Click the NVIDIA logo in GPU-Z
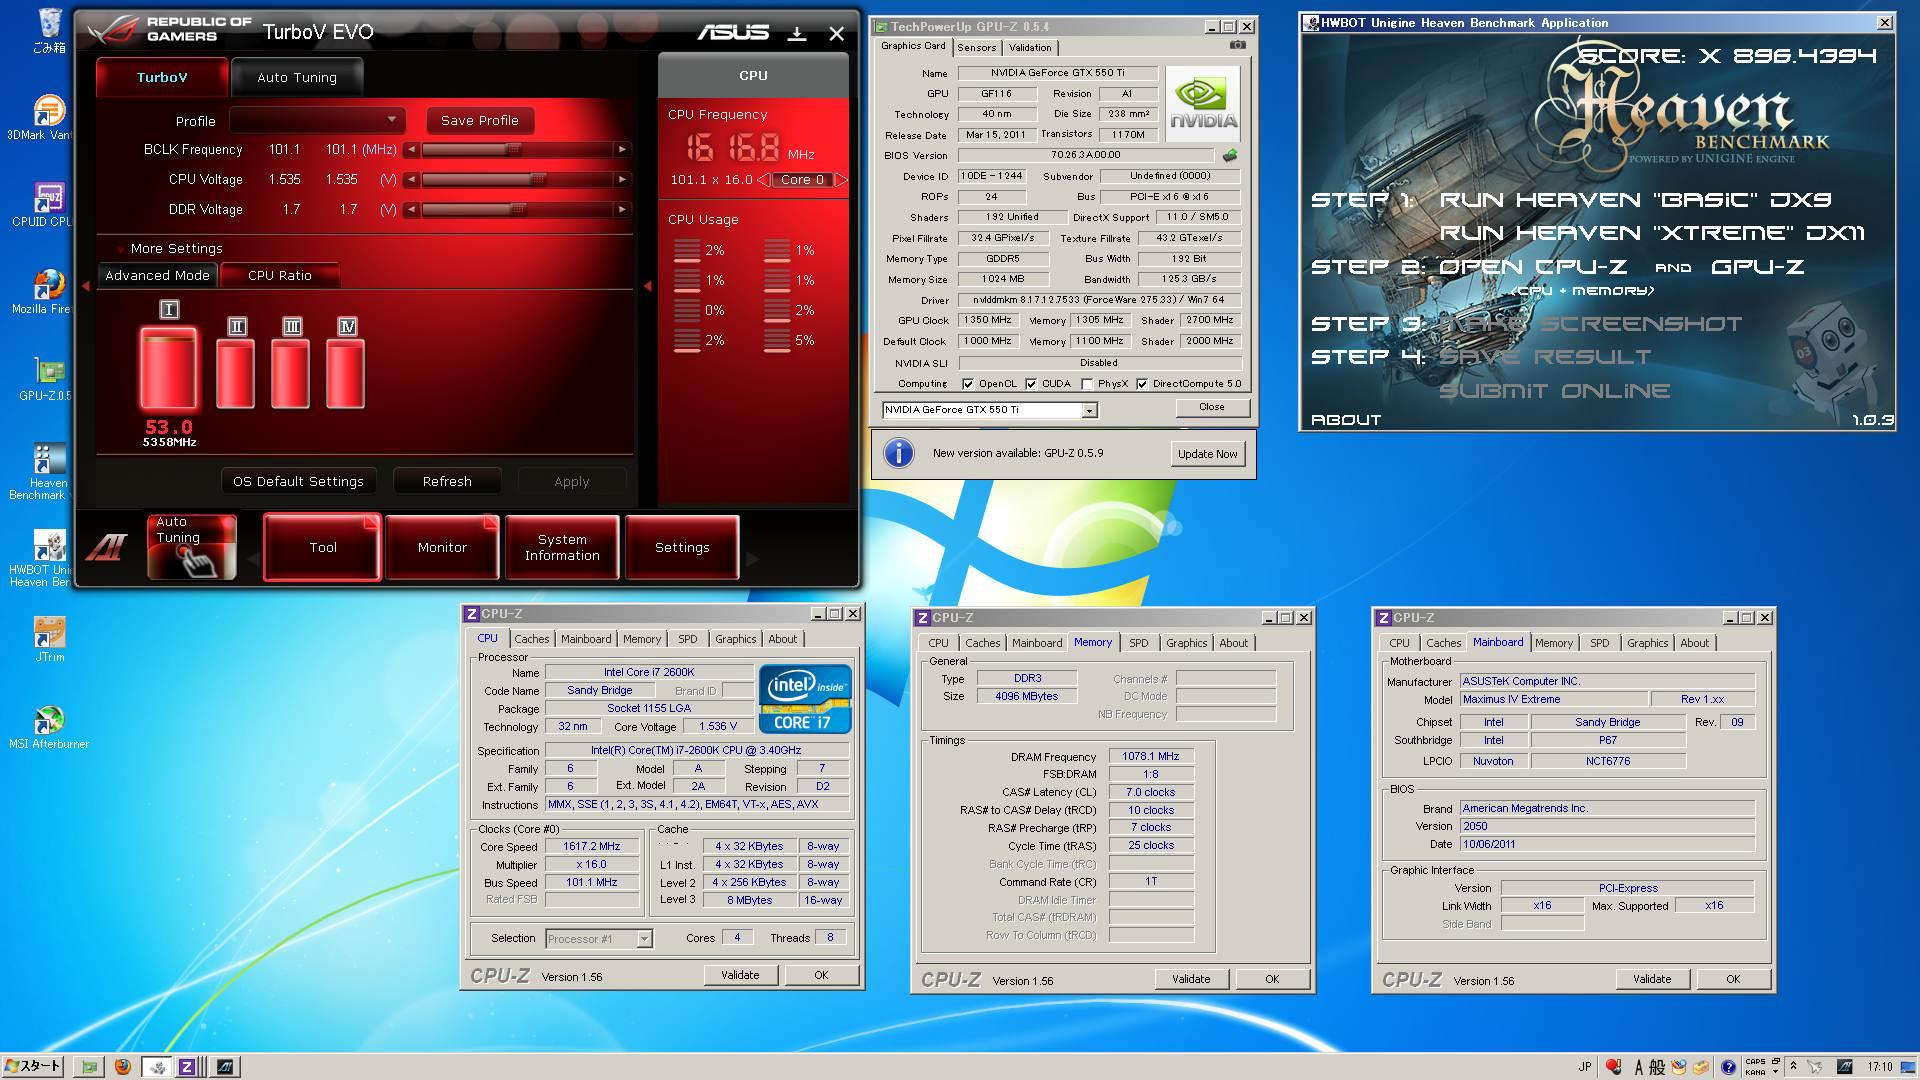This screenshot has height=1080, width=1920. 1203,104
